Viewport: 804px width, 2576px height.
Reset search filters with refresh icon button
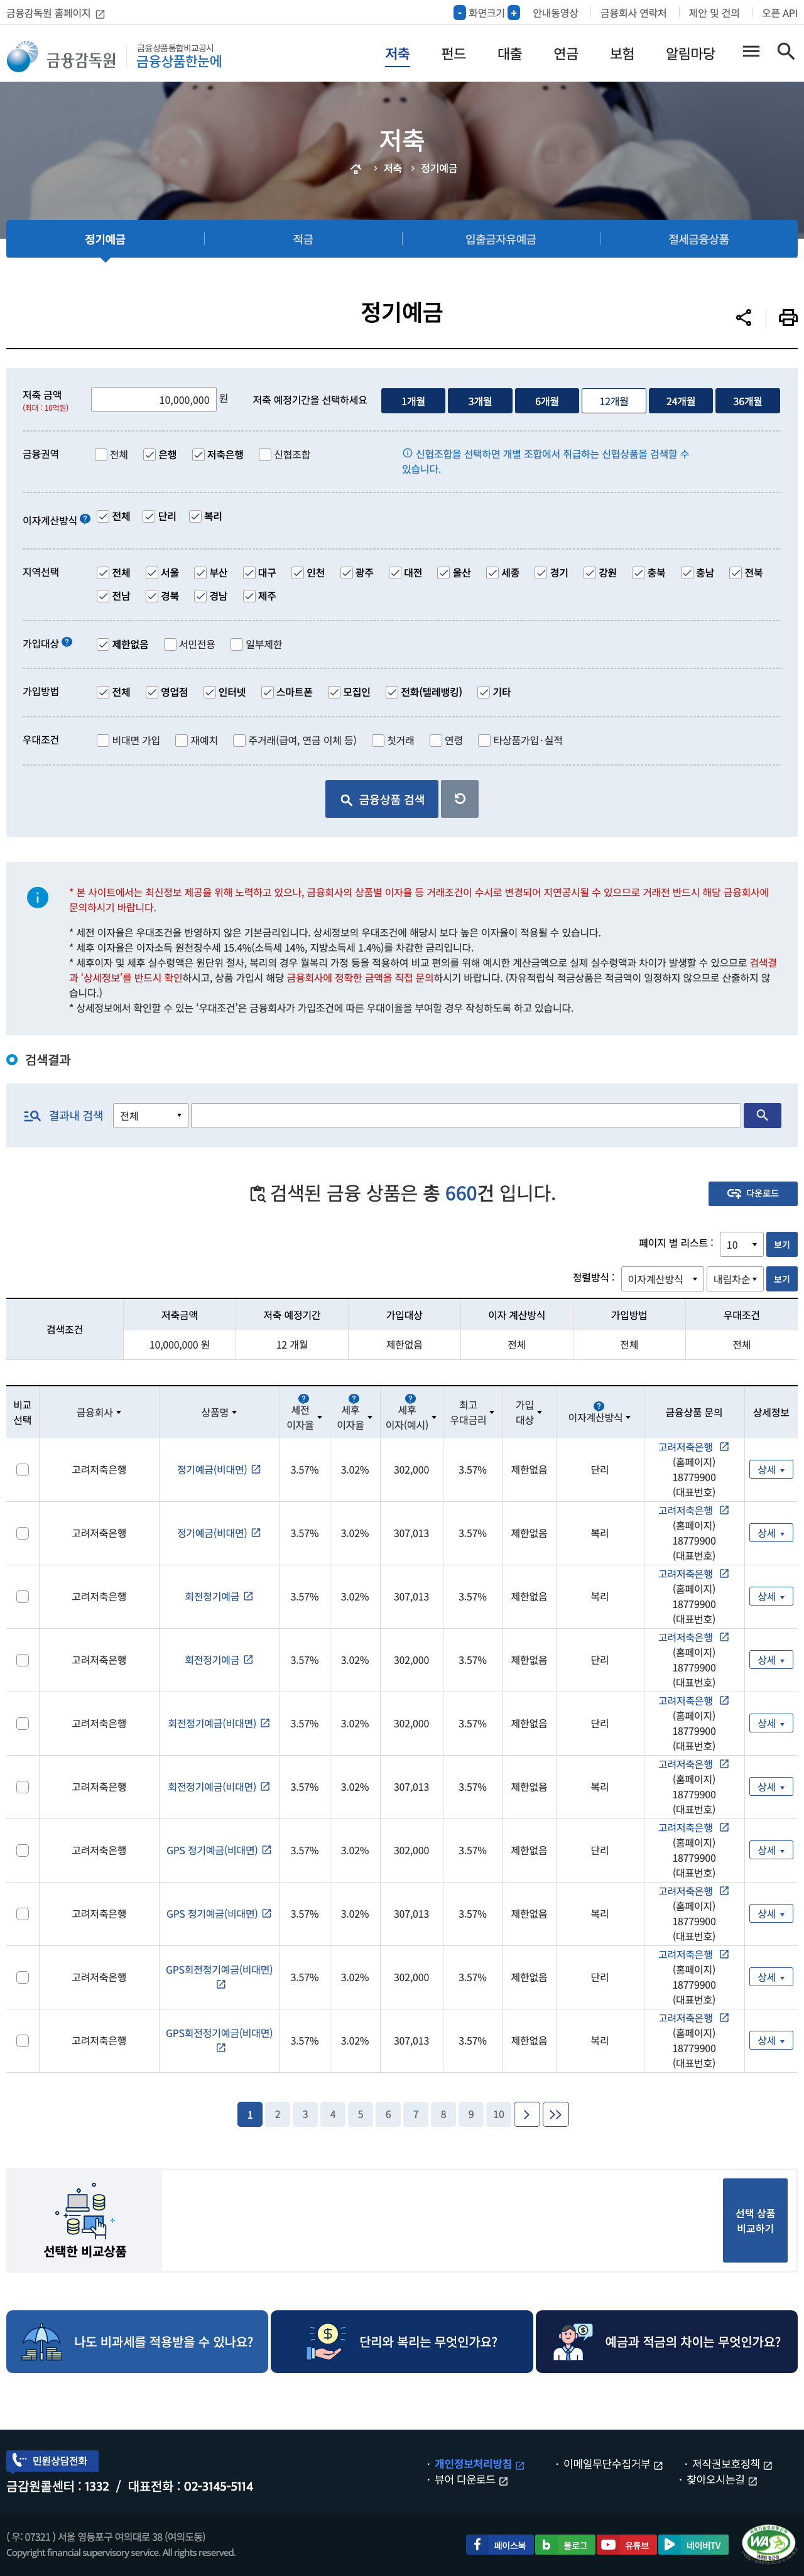tap(460, 799)
